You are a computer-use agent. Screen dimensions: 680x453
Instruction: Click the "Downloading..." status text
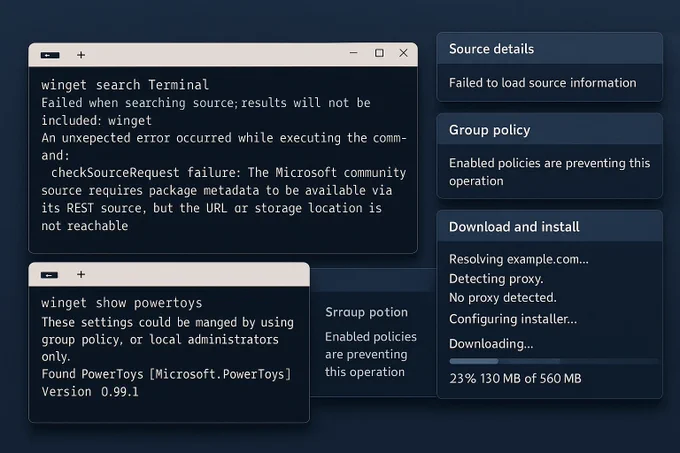pos(491,344)
